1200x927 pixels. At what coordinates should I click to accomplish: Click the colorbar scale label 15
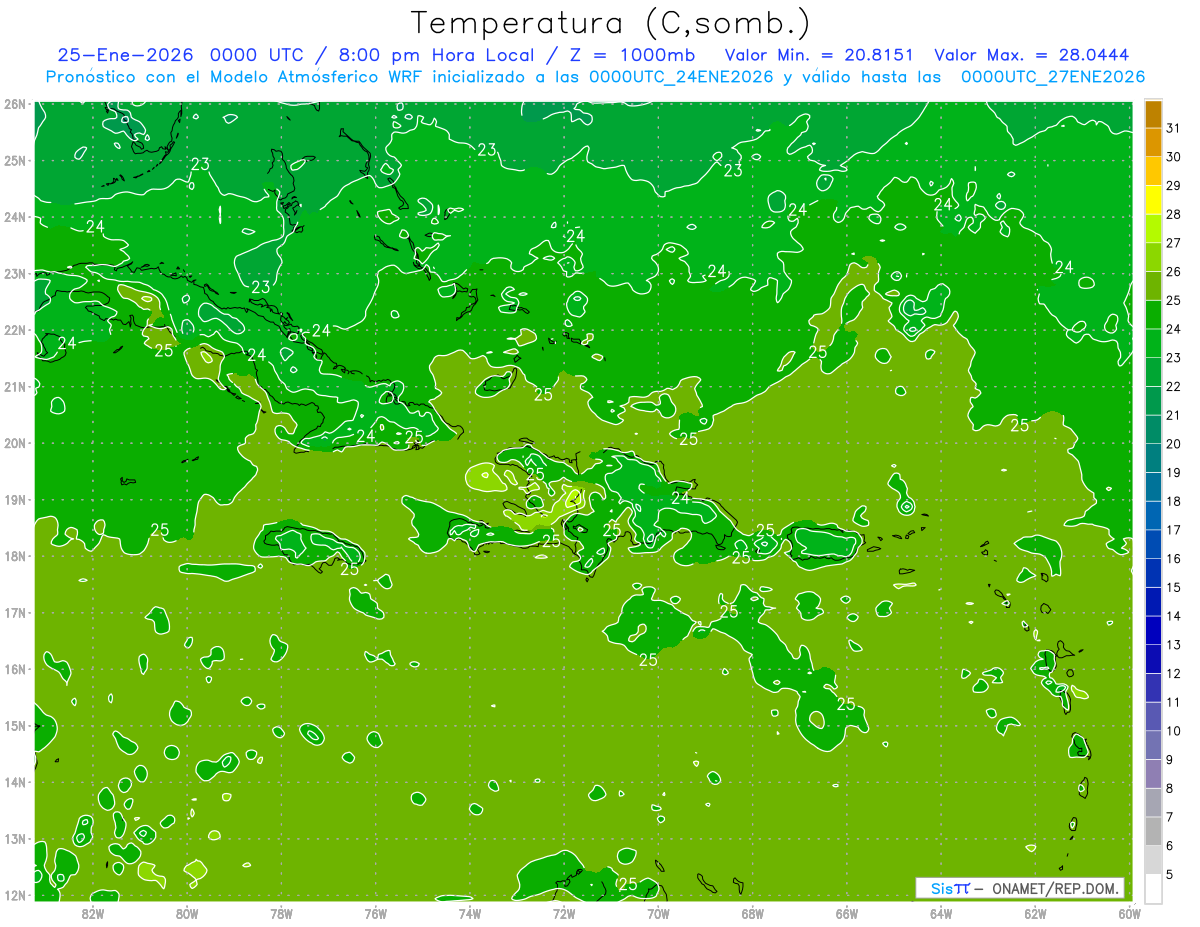pyautogui.click(x=1174, y=587)
